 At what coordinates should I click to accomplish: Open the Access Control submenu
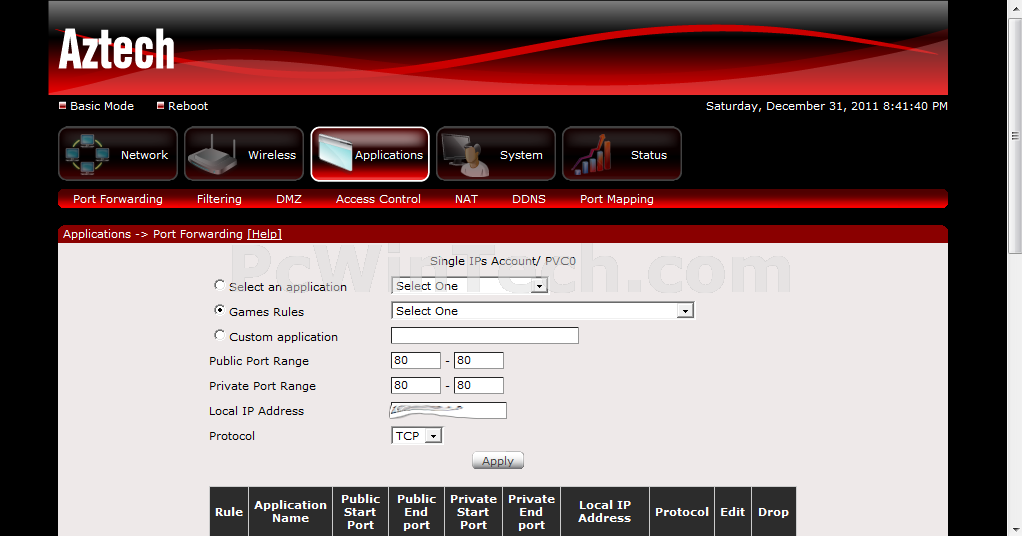[378, 199]
